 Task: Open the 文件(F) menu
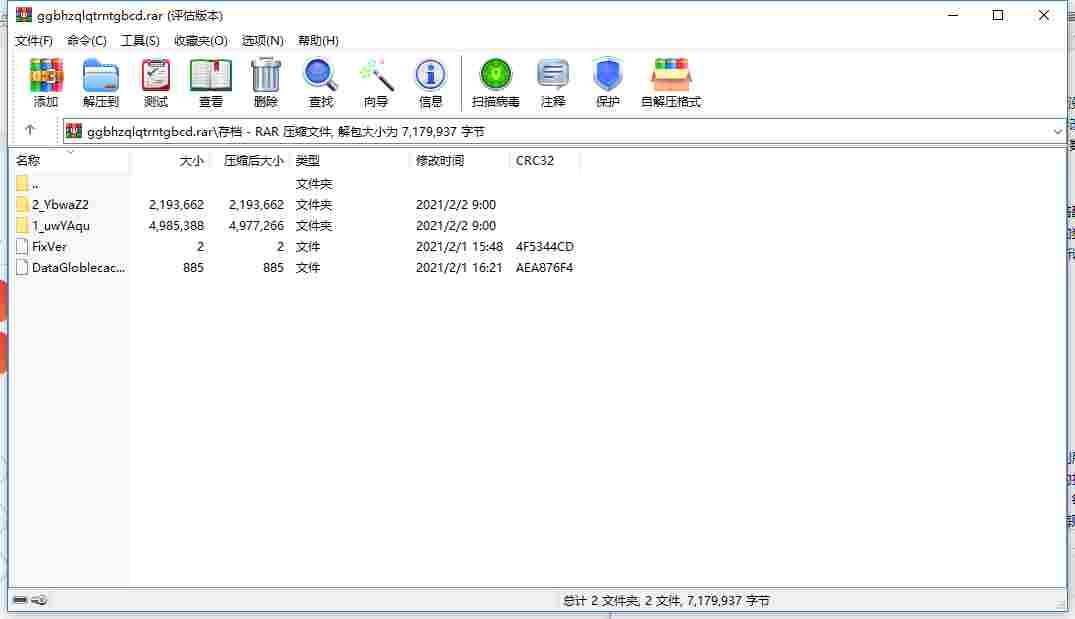click(x=34, y=40)
